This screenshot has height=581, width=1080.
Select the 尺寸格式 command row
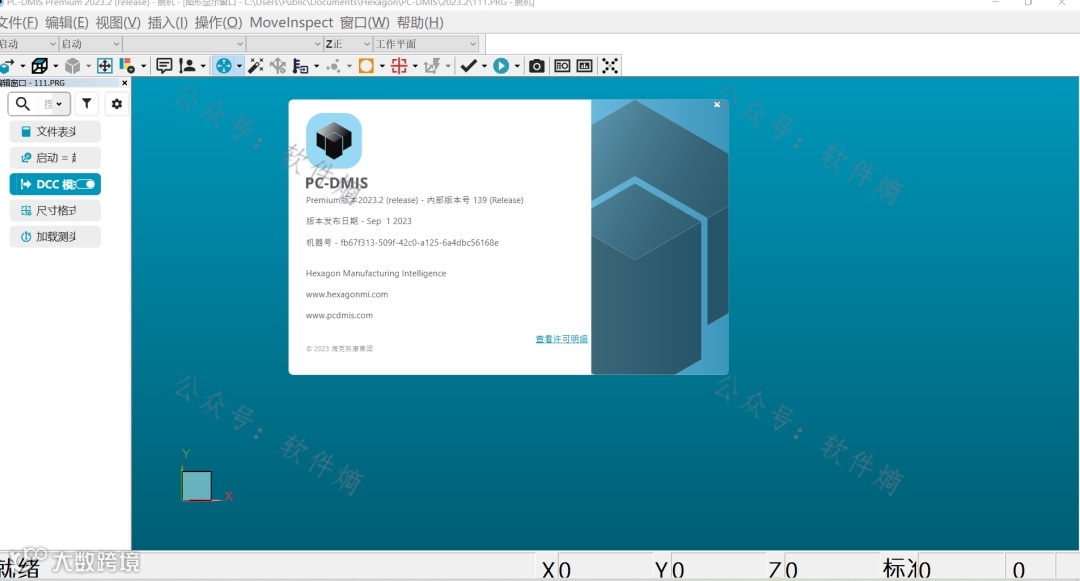pos(55,211)
